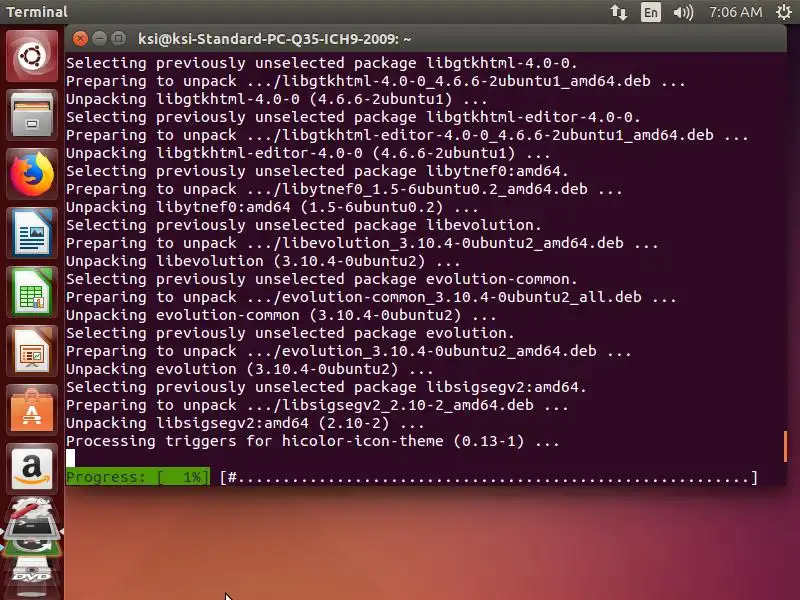Click the terminal title bar ksi@ksi-Standard-PC text
The width and height of the screenshot is (800, 600).
(x=274, y=39)
